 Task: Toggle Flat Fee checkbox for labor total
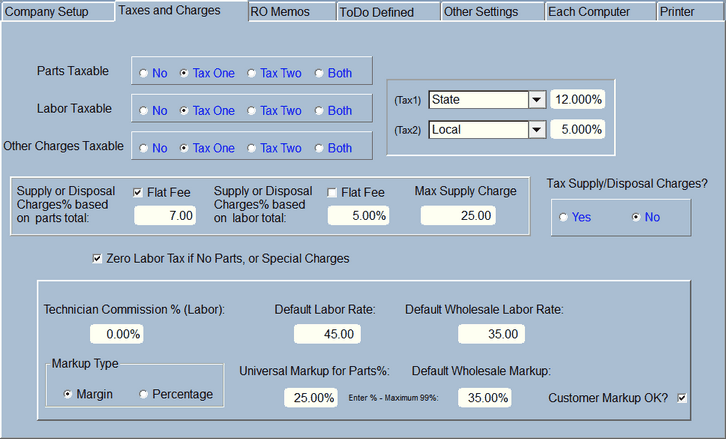[332, 192]
